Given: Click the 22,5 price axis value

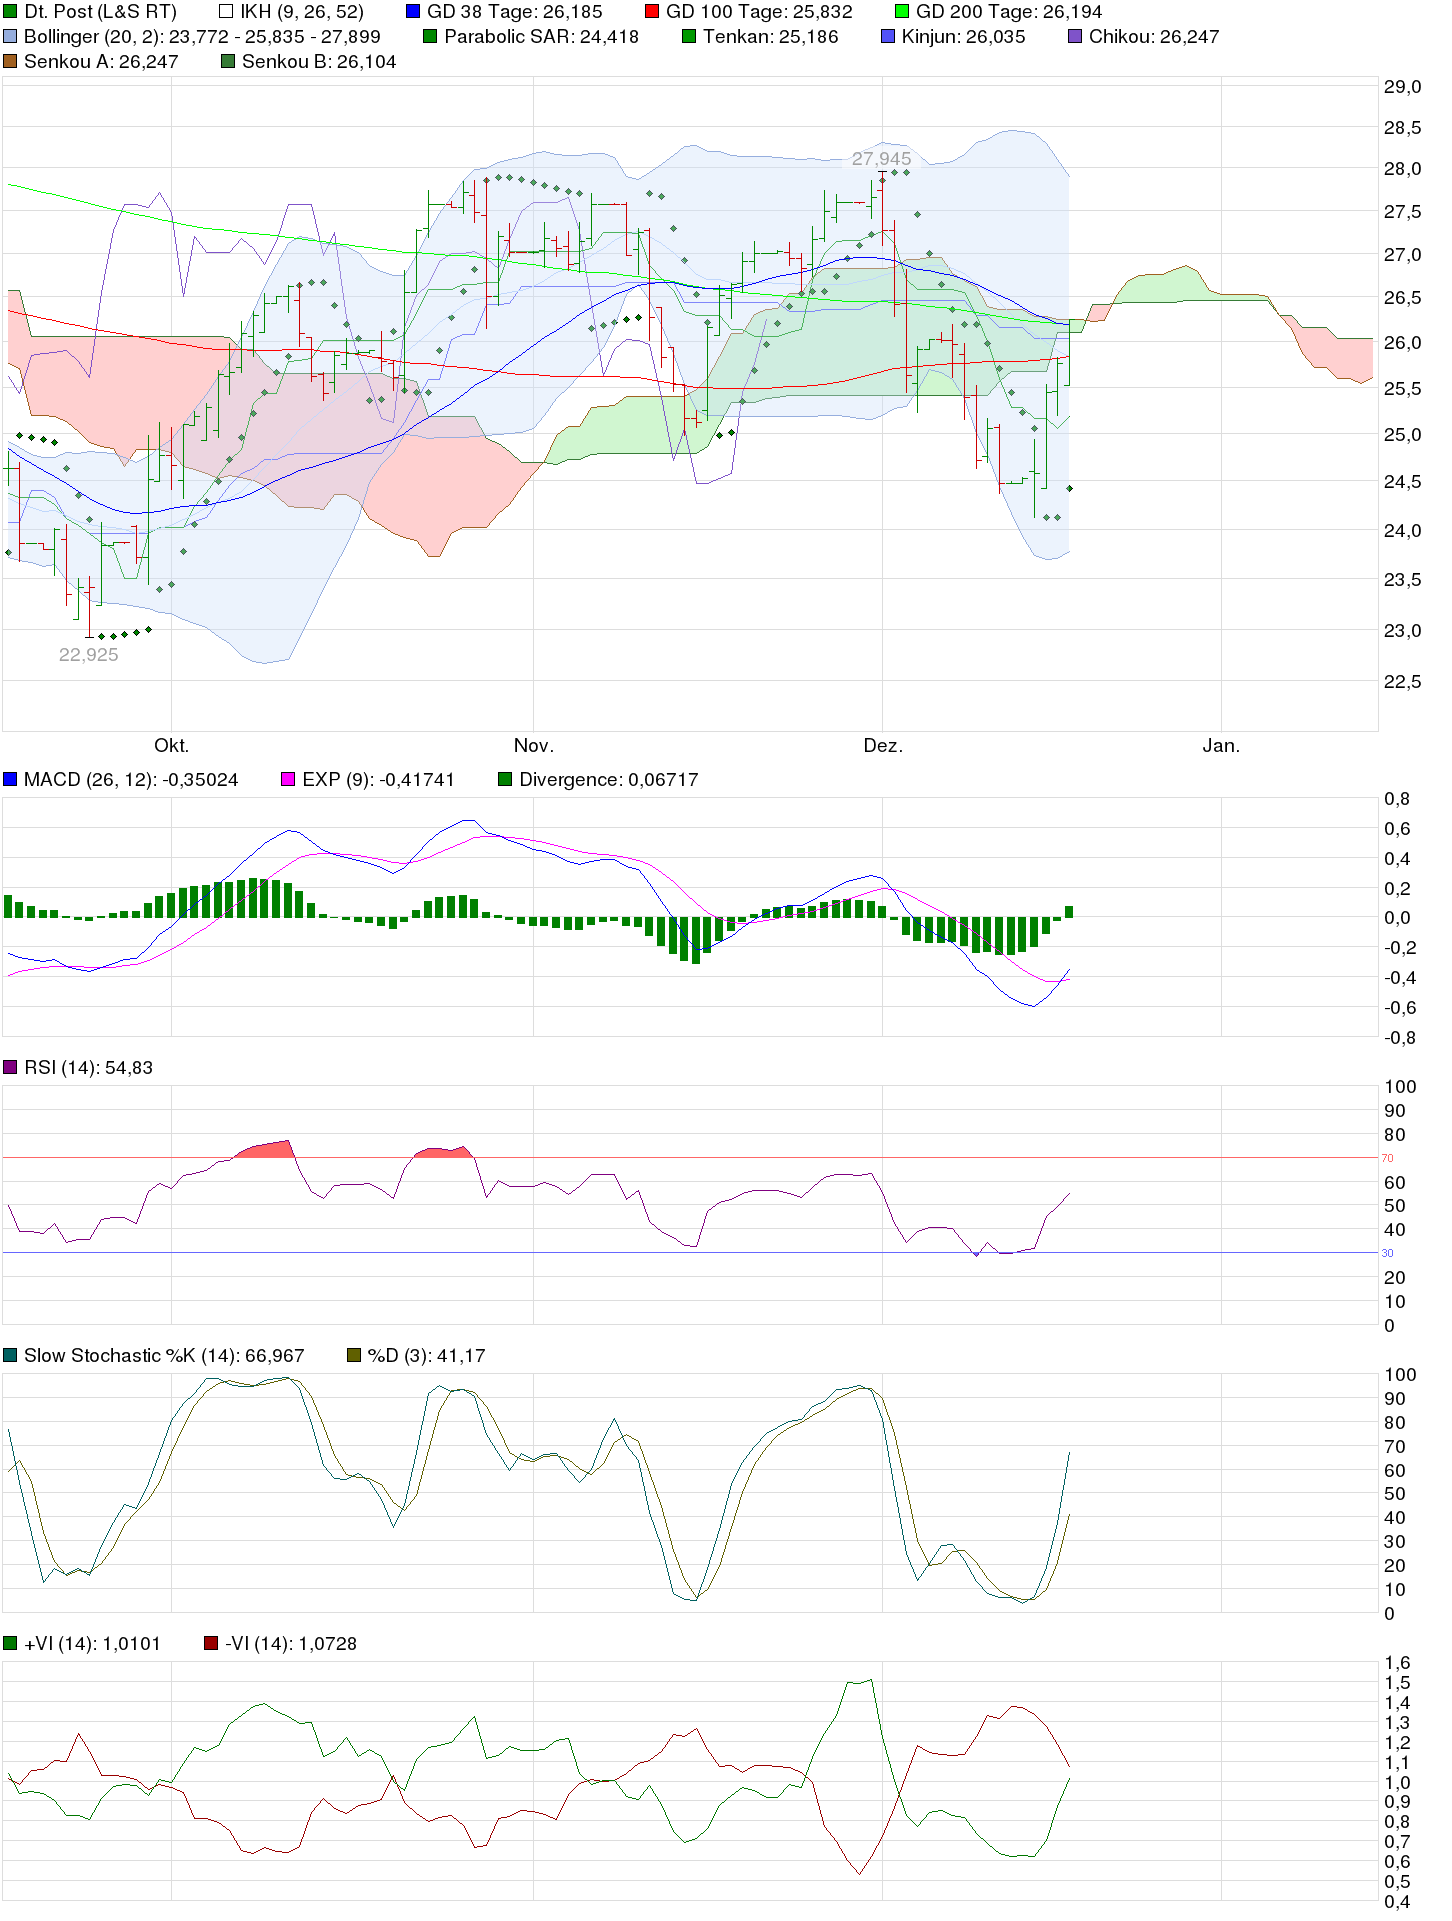Looking at the screenshot, I should point(1402,682).
